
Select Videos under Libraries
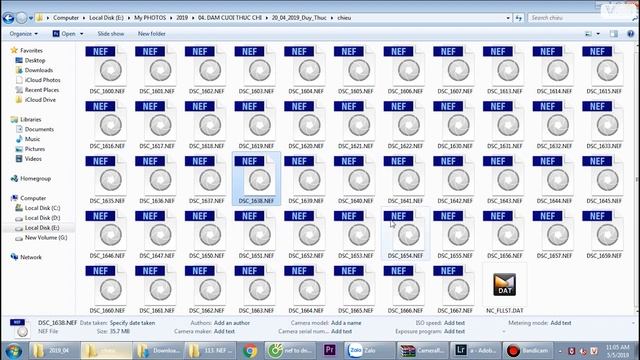click(x=33, y=159)
